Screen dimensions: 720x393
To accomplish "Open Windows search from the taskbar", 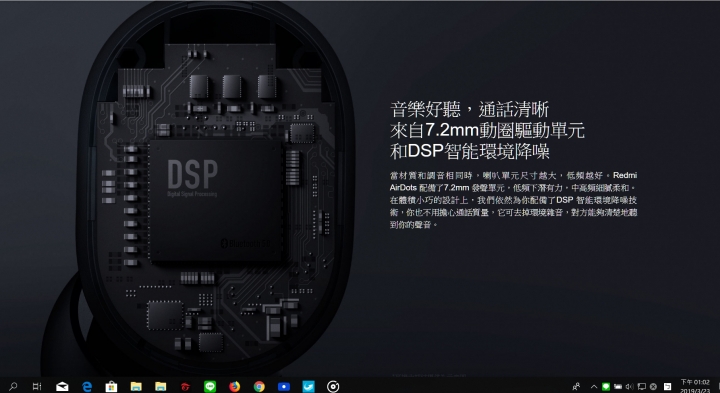I will (13, 387).
